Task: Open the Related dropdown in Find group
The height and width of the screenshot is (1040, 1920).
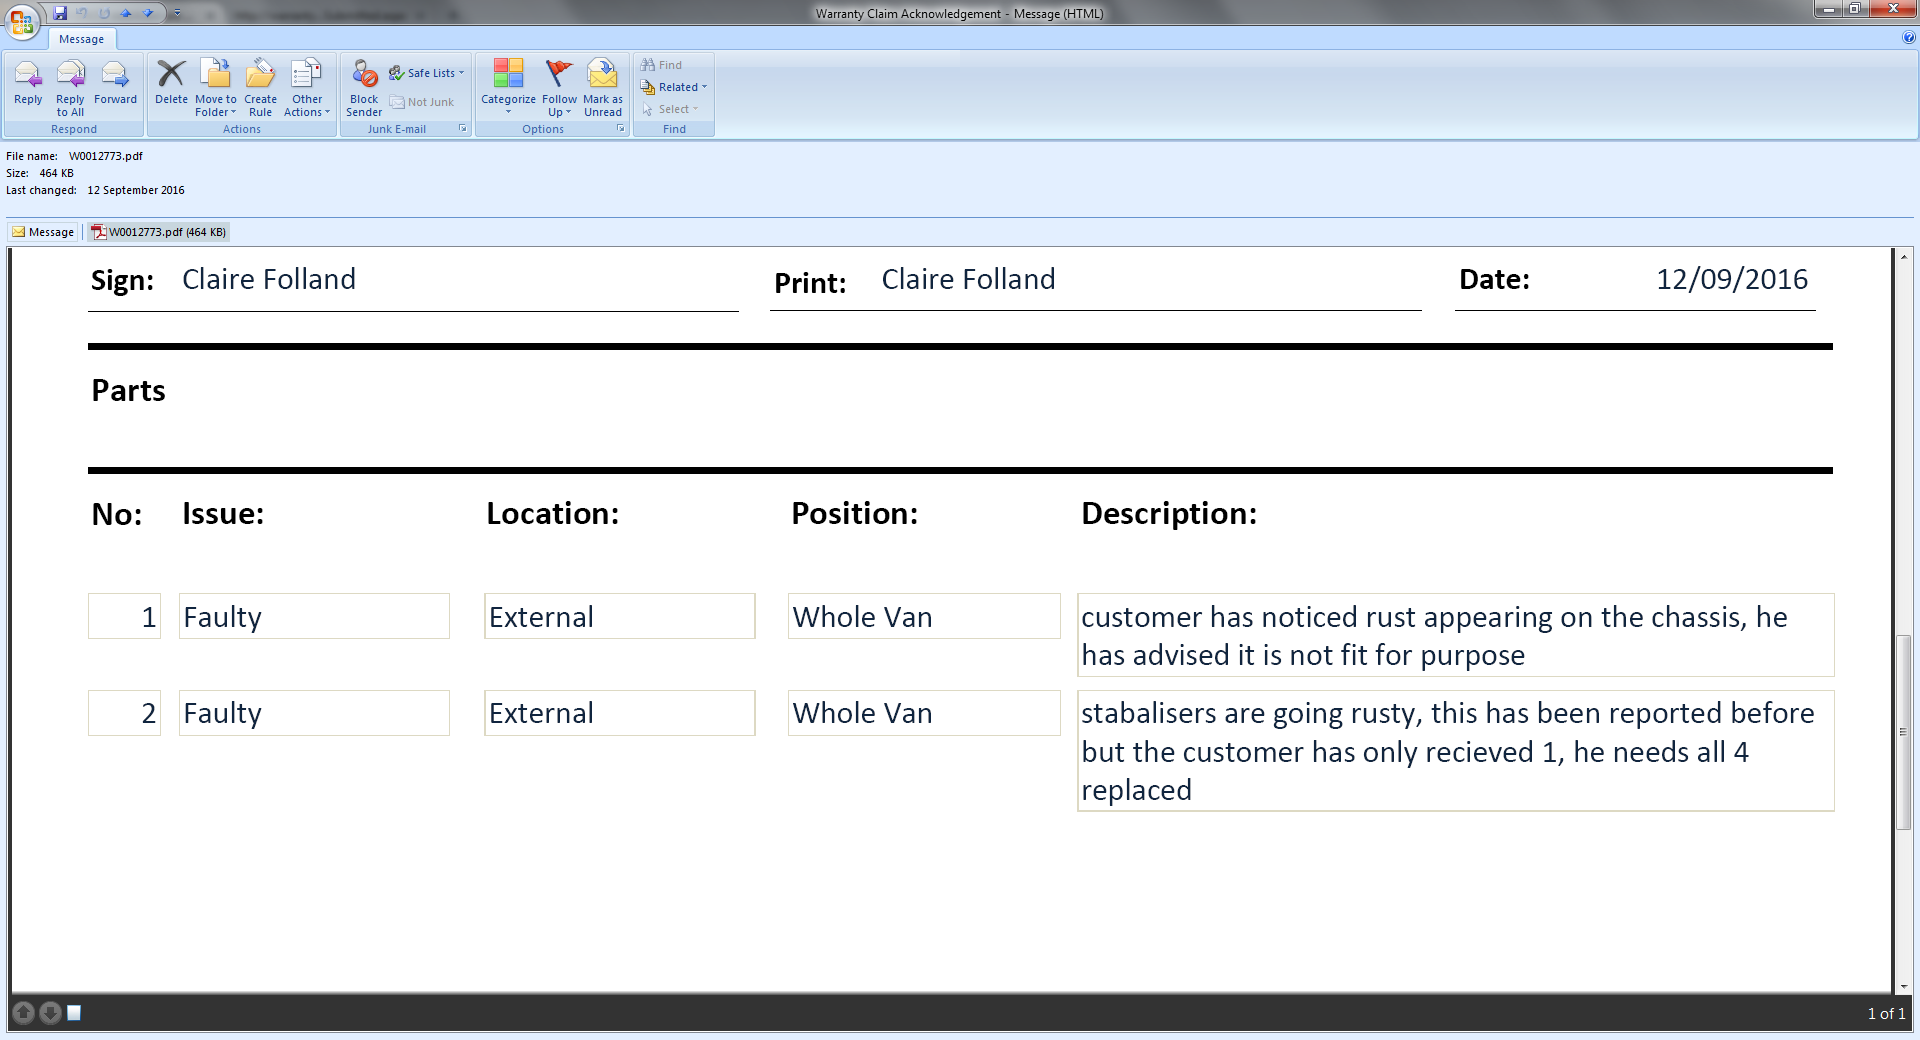Action: pos(675,87)
